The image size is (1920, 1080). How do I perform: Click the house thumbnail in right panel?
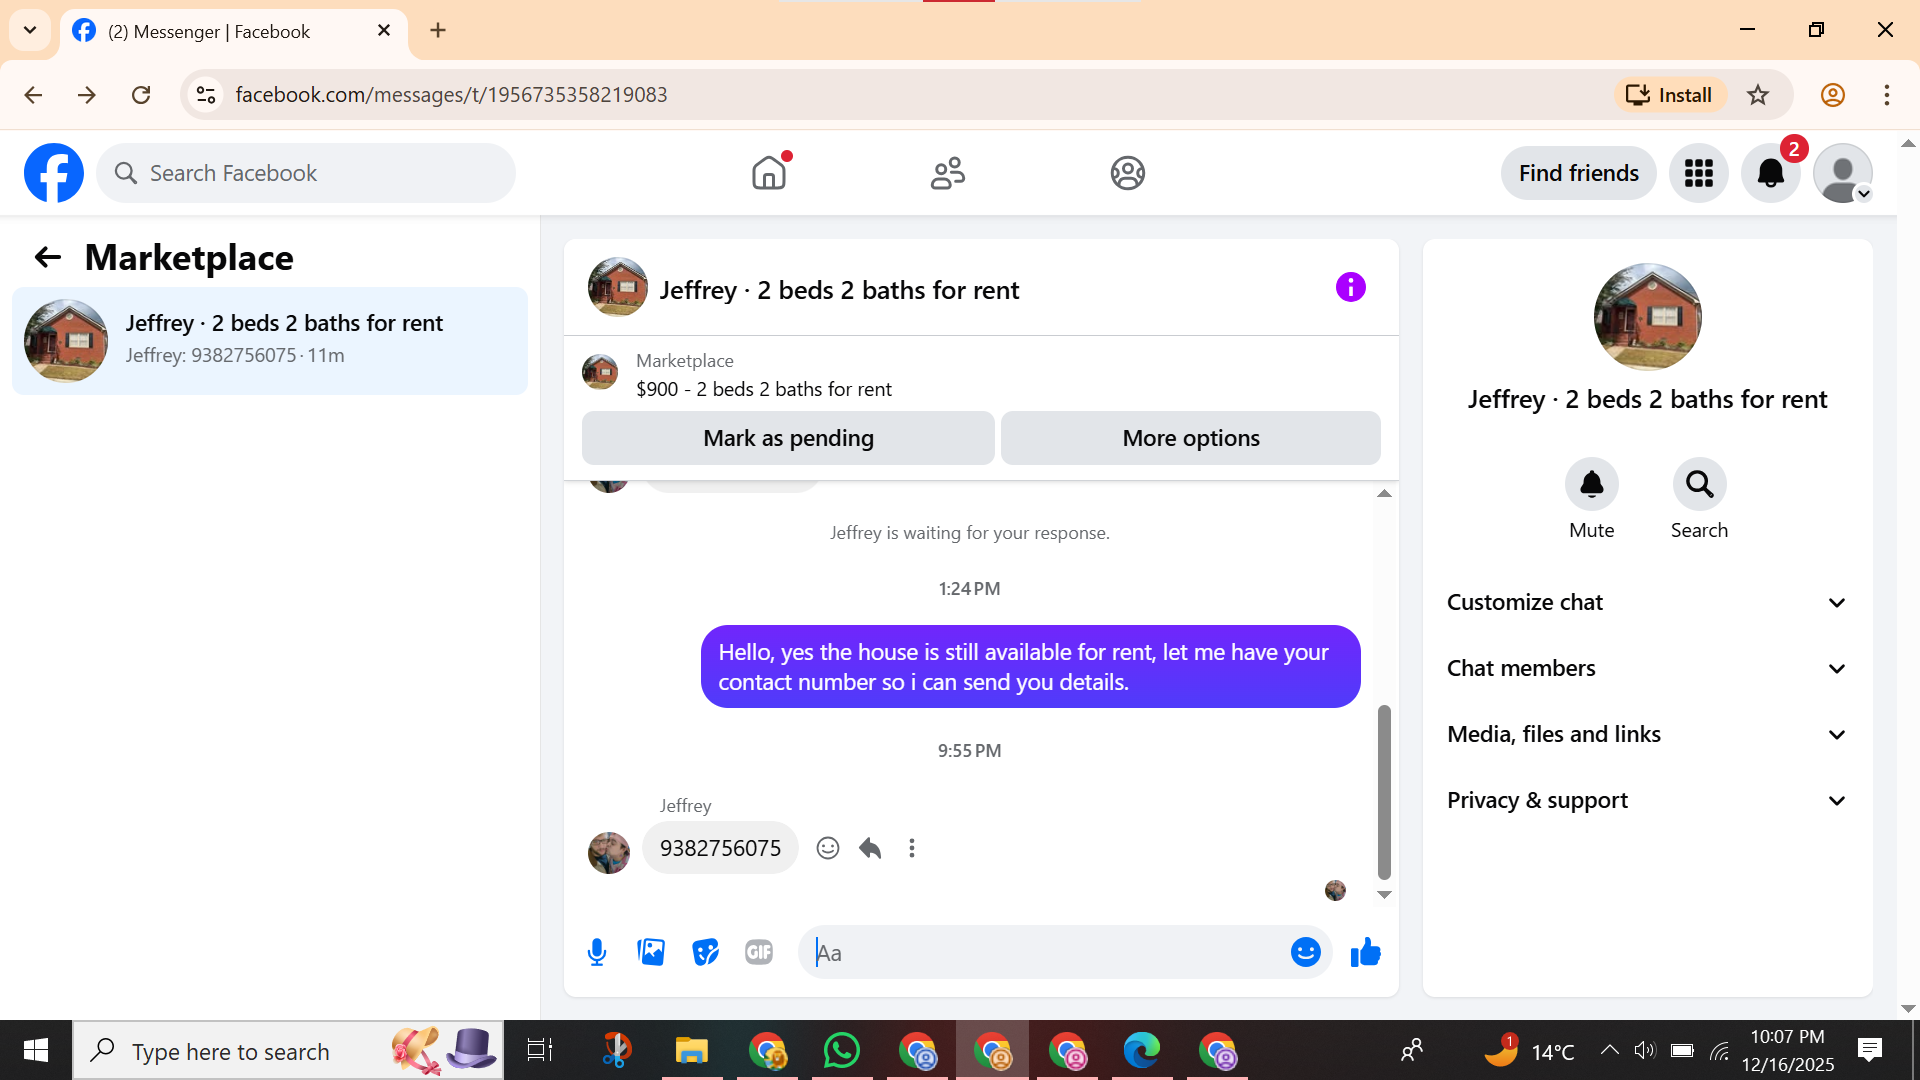(x=1647, y=317)
